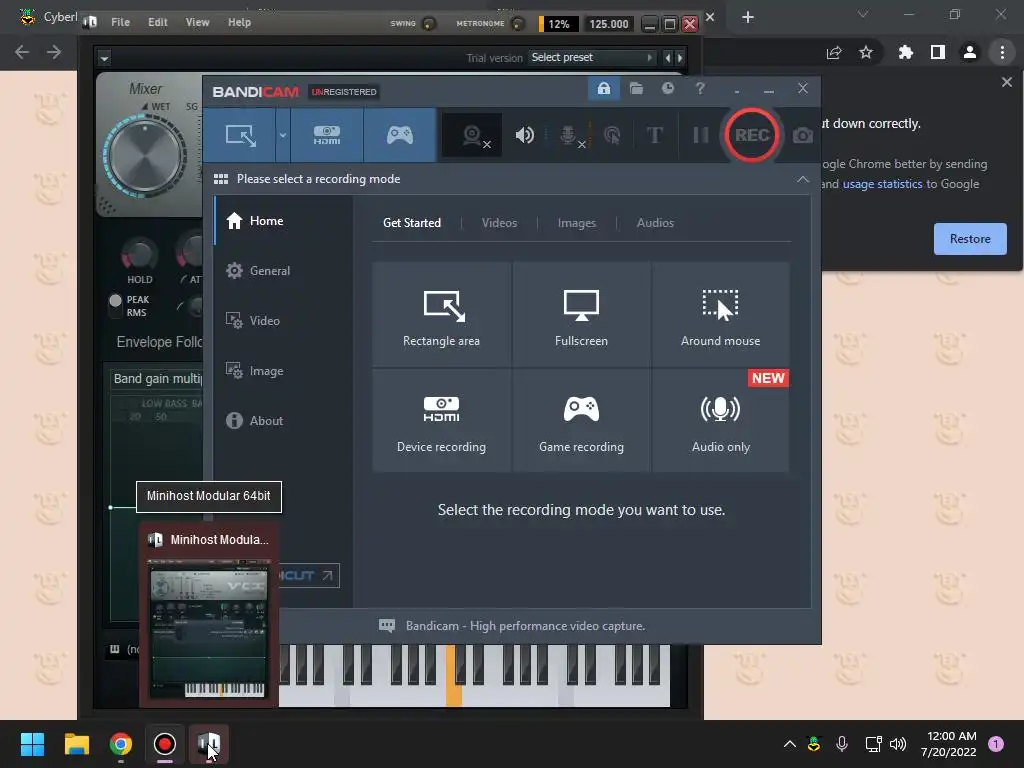1024x768 pixels.
Task: Adjust the Swing knob in Minihost
Action: pos(428,24)
